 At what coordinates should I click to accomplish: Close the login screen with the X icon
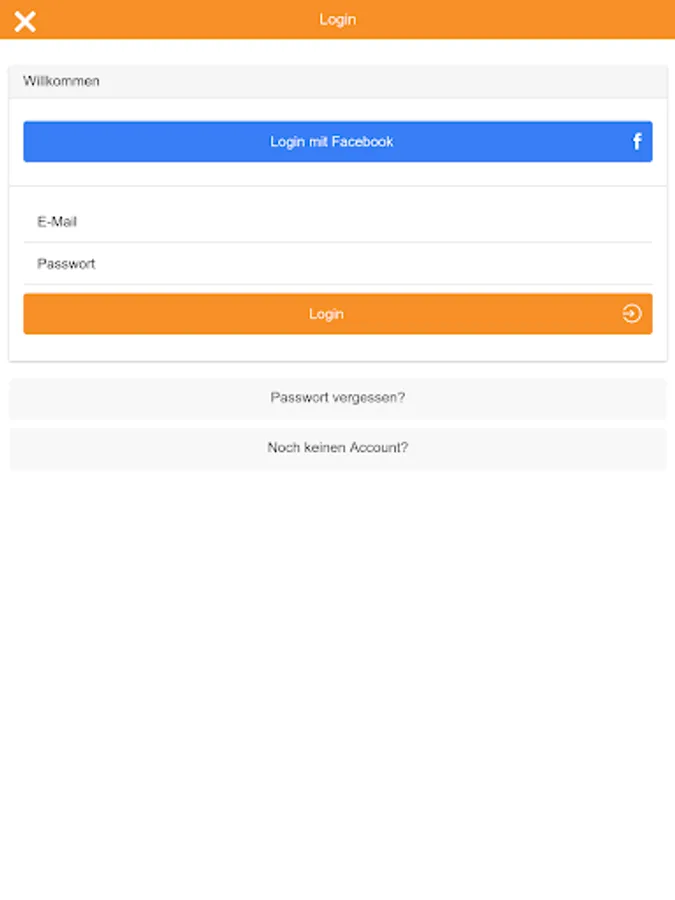click(x=25, y=21)
